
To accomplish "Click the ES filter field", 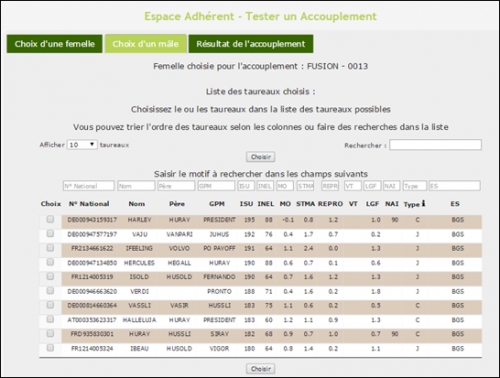I will (x=455, y=186).
